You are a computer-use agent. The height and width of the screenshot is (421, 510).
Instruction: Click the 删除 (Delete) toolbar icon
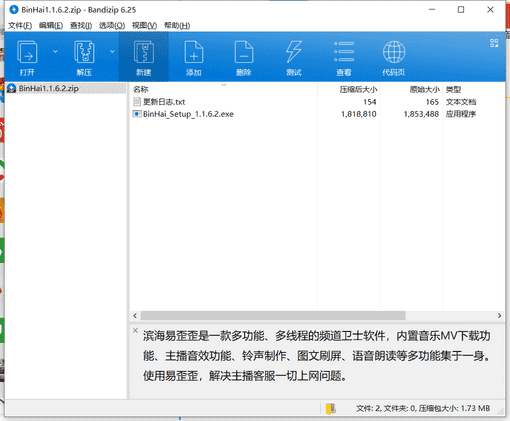(244, 57)
